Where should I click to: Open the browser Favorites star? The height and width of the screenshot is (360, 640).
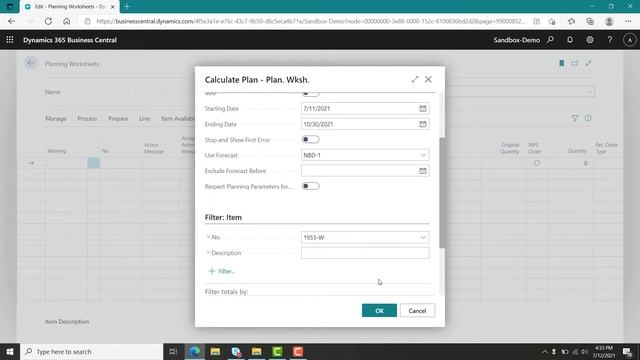(x=571, y=21)
